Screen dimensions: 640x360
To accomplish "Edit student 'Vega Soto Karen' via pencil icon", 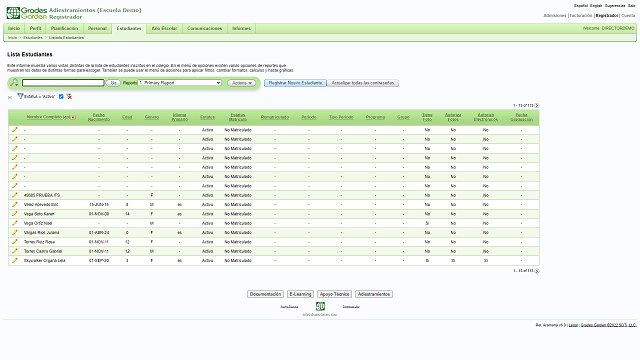I will 15,214.
